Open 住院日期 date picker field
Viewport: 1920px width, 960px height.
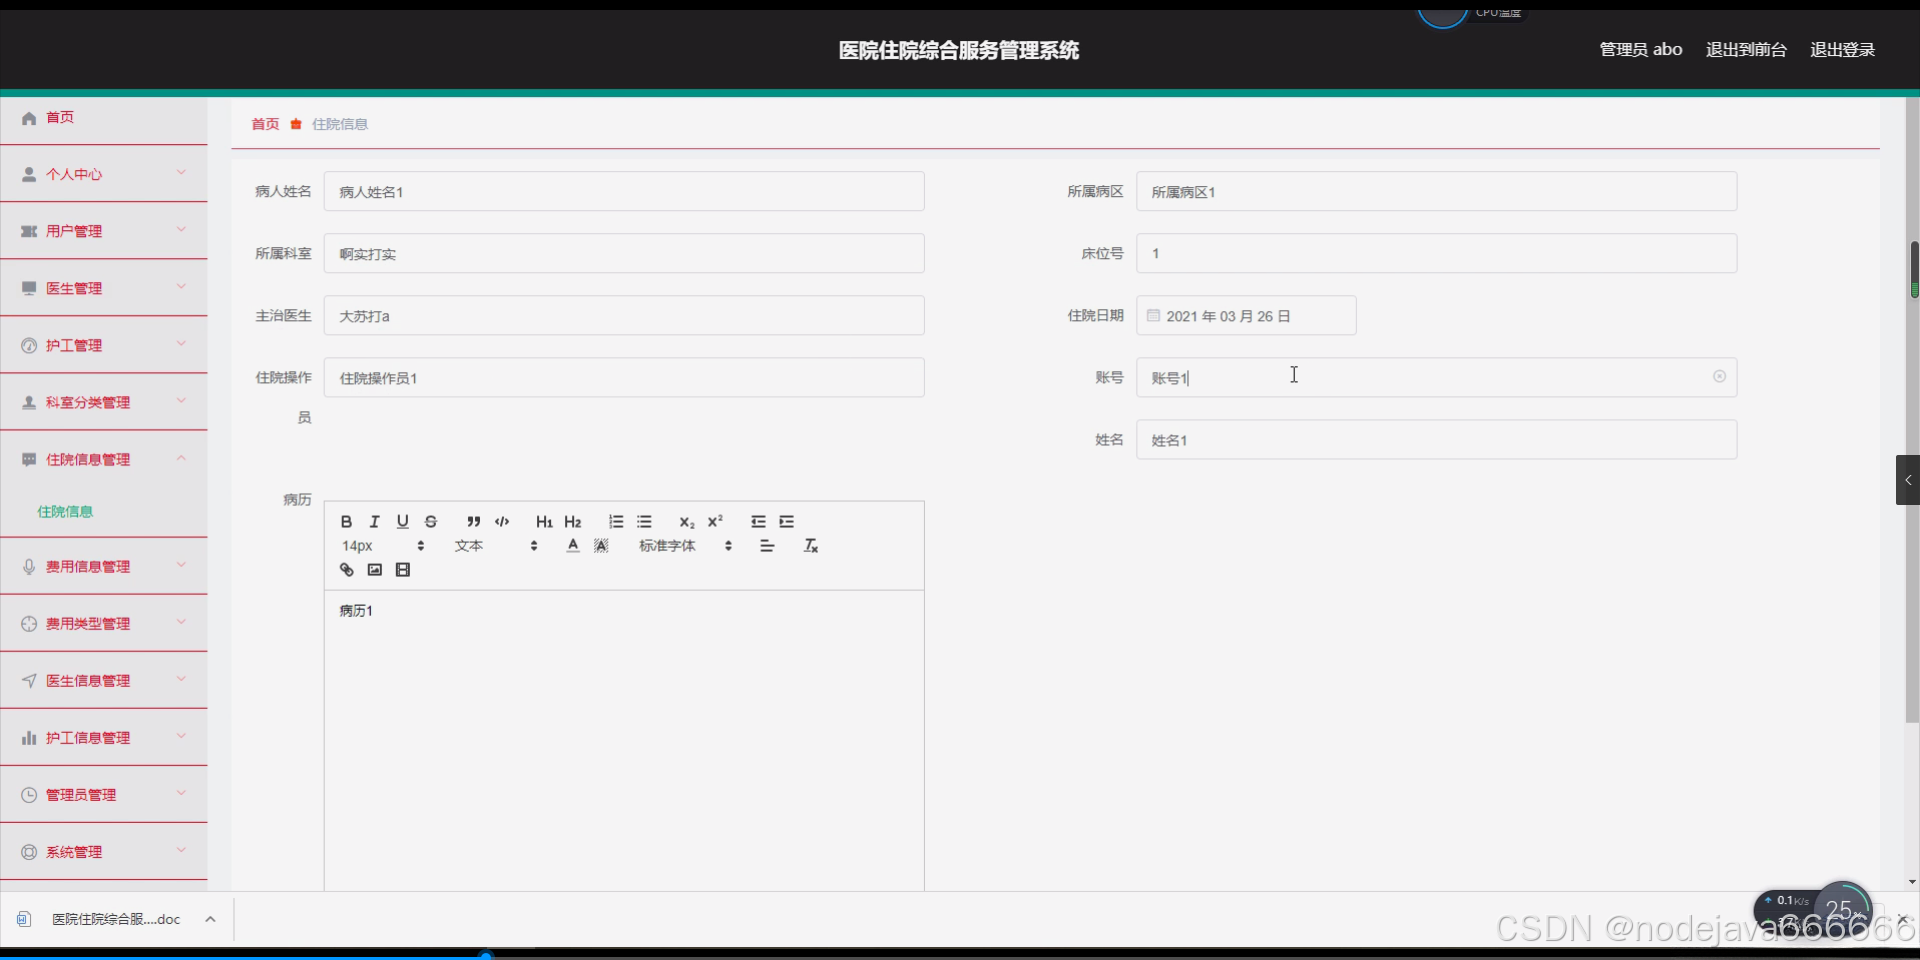[x=1246, y=315]
